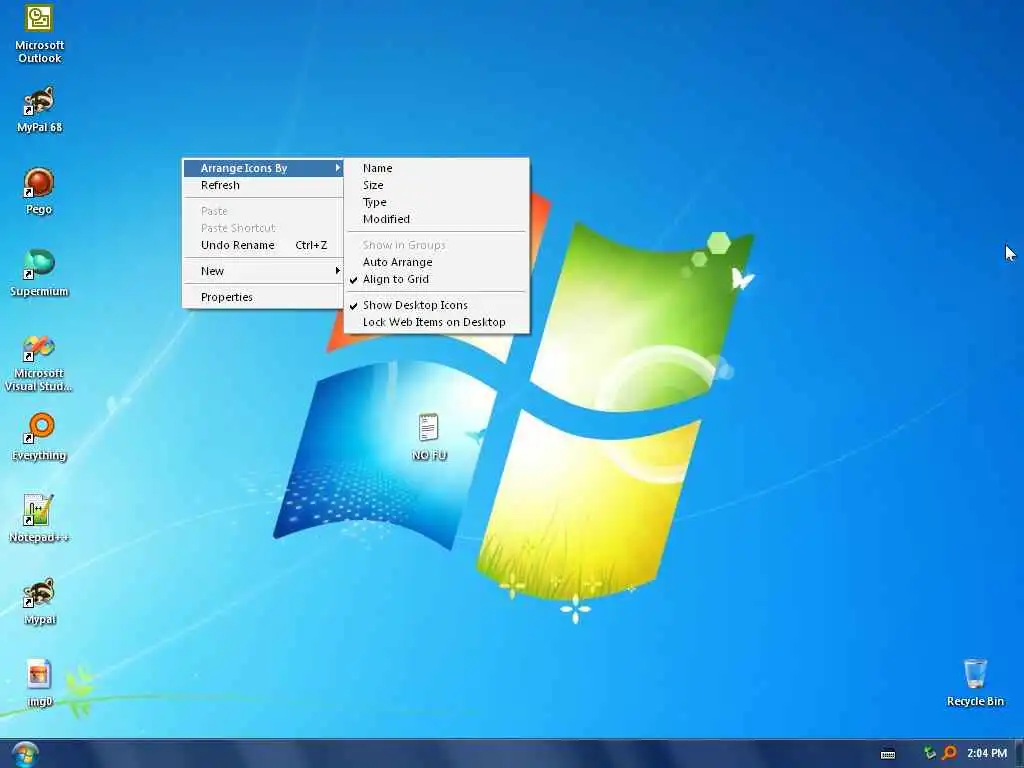Click the Show Desktop strip beside clock
Viewport: 1024px width, 768px height.
click(1019, 754)
